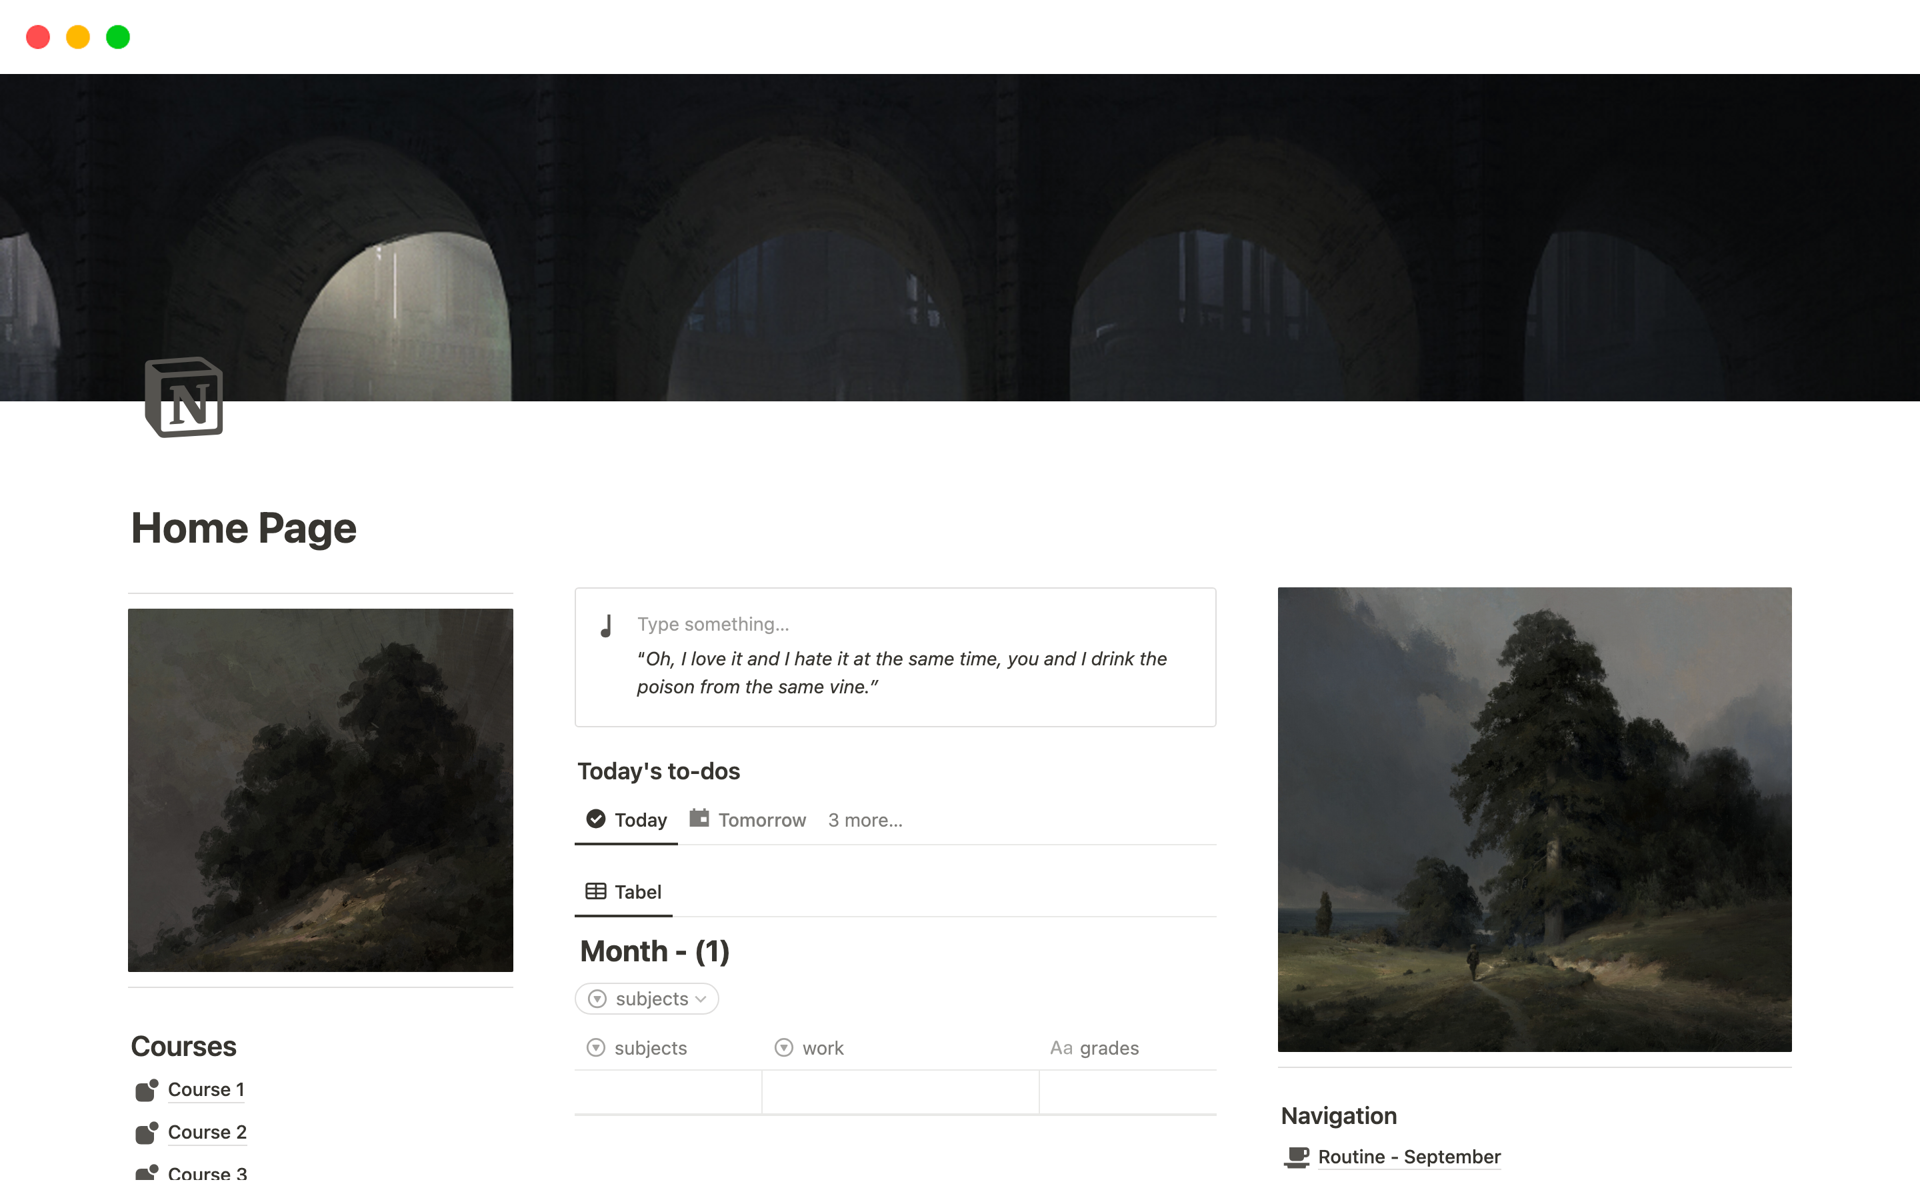Click the Tabel table view icon

coord(596,891)
